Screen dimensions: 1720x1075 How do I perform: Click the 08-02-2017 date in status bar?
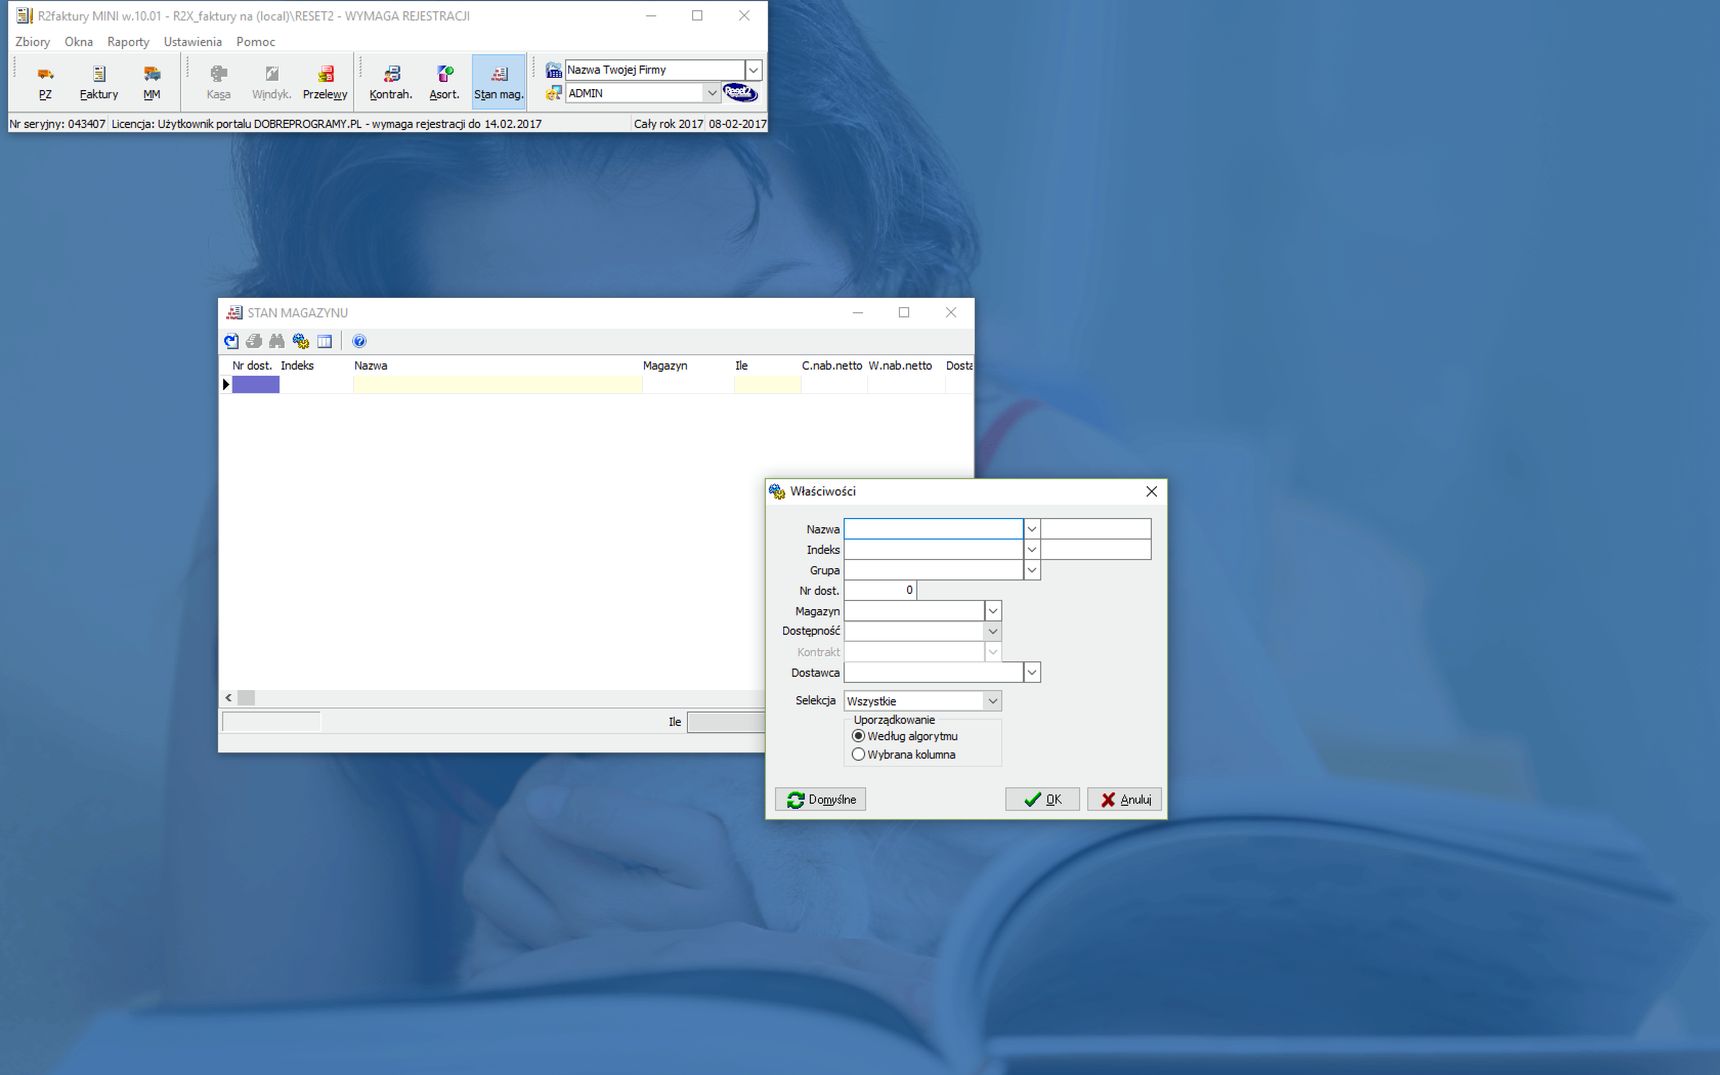coord(737,124)
